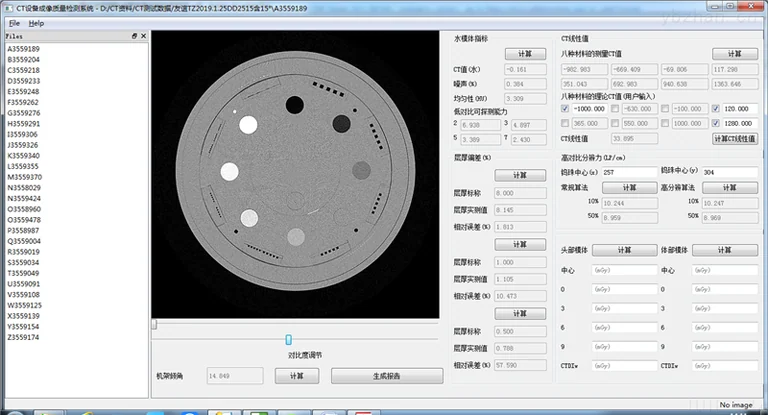Click the 头部模体 row 9 mGy field
The width and height of the screenshot is (768, 415).
pyautogui.click(x=624, y=347)
